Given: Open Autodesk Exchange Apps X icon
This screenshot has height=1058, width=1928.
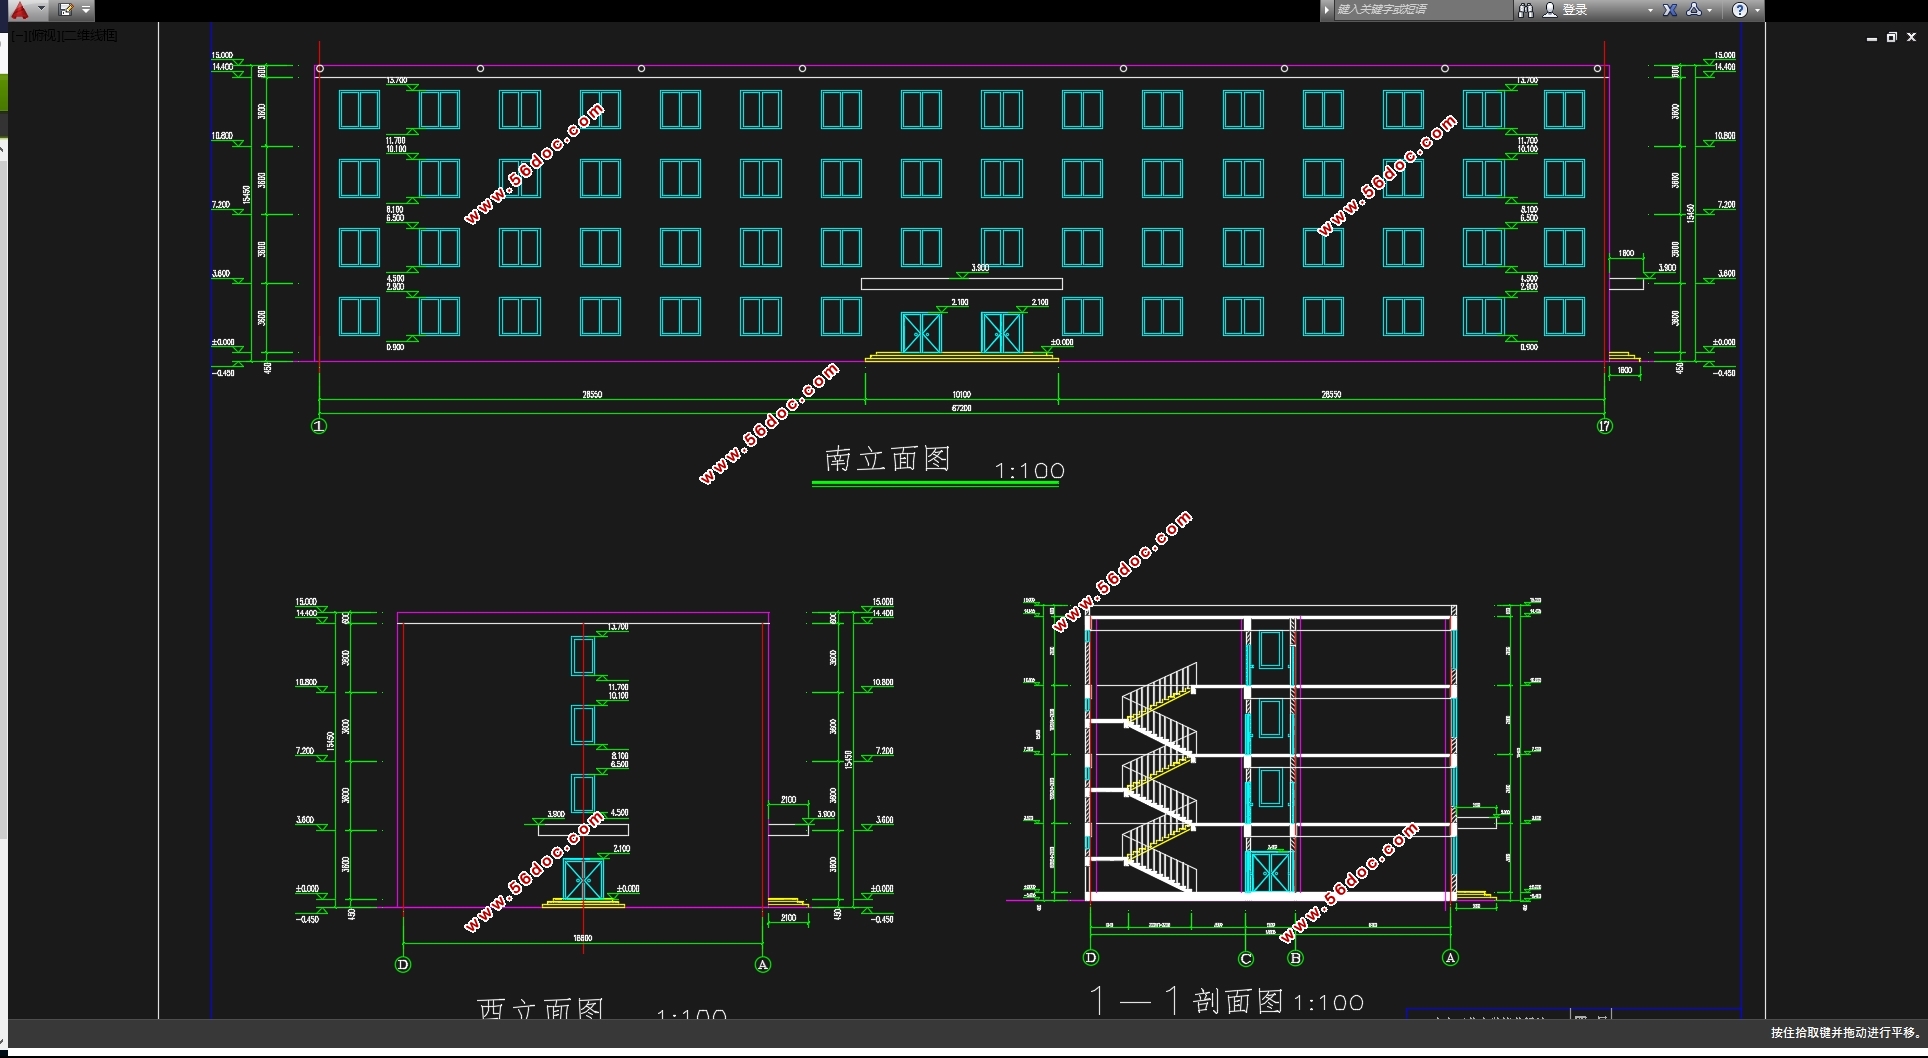Looking at the screenshot, I should click(1670, 10).
